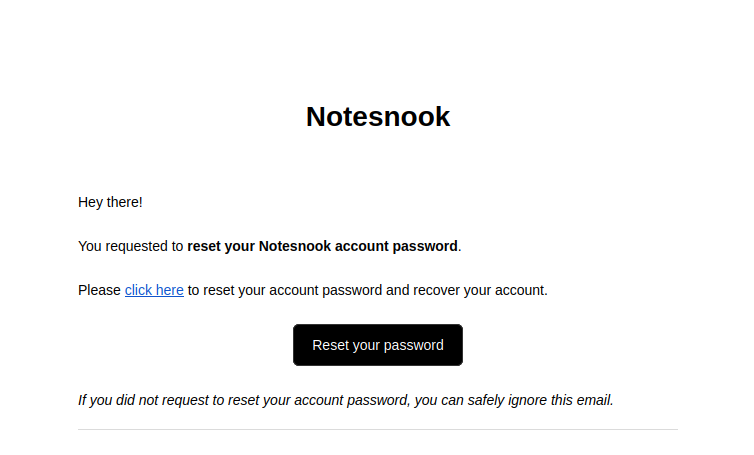The height and width of the screenshot is (455, 754).
Task: Click the "click here" hyperlink
Action: click(154, 291)
